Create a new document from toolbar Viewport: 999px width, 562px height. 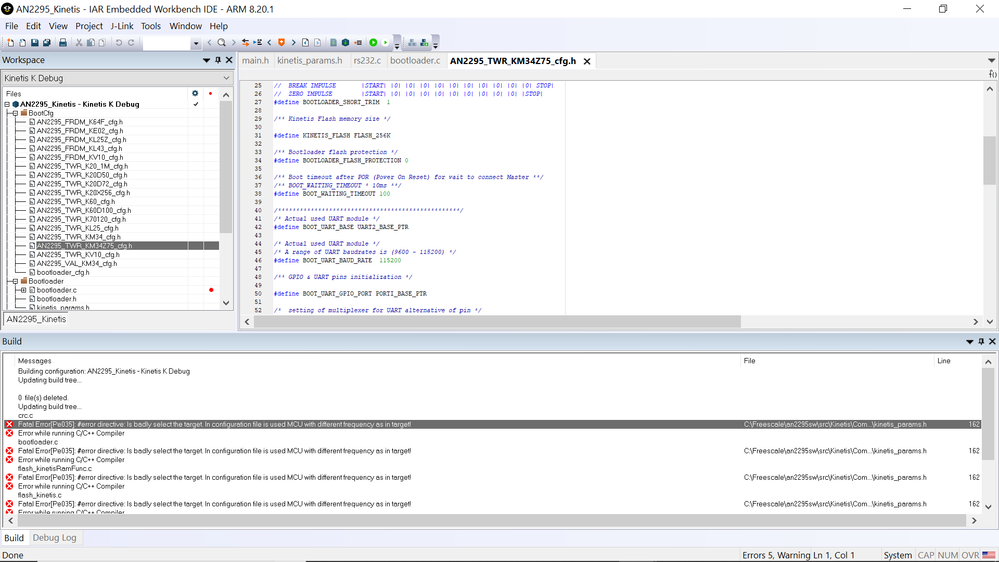click(x=10, y=43)
